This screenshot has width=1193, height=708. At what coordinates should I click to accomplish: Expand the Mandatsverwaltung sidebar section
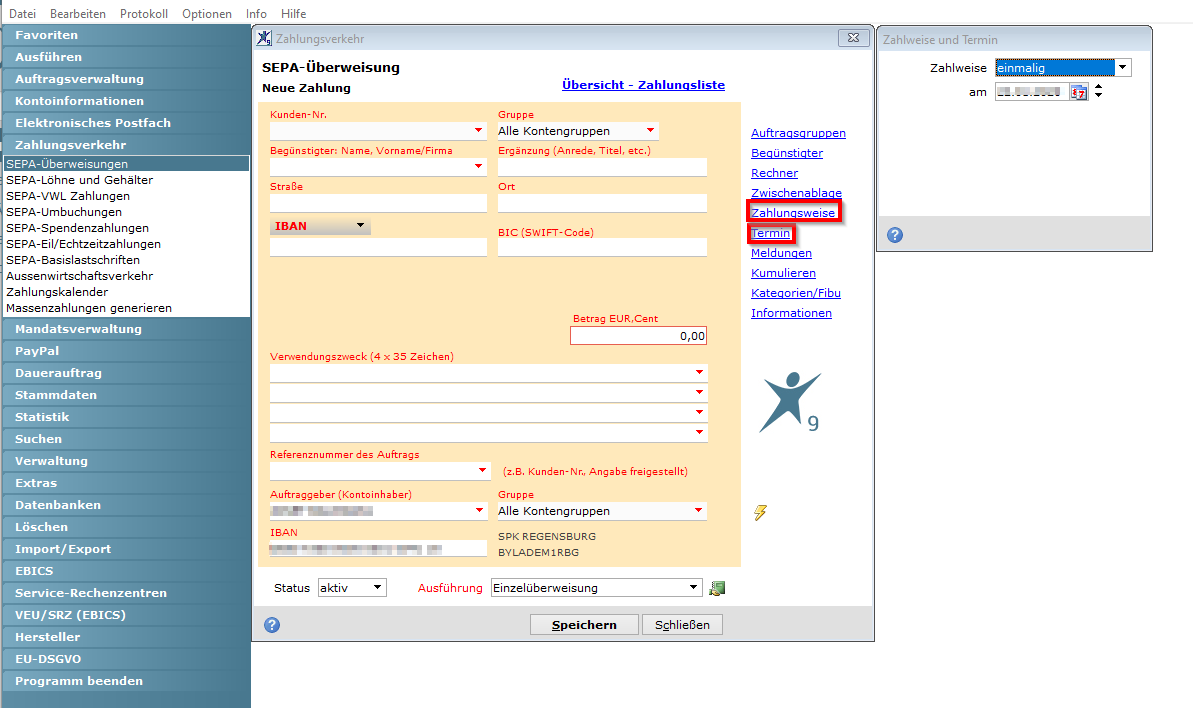126,329
